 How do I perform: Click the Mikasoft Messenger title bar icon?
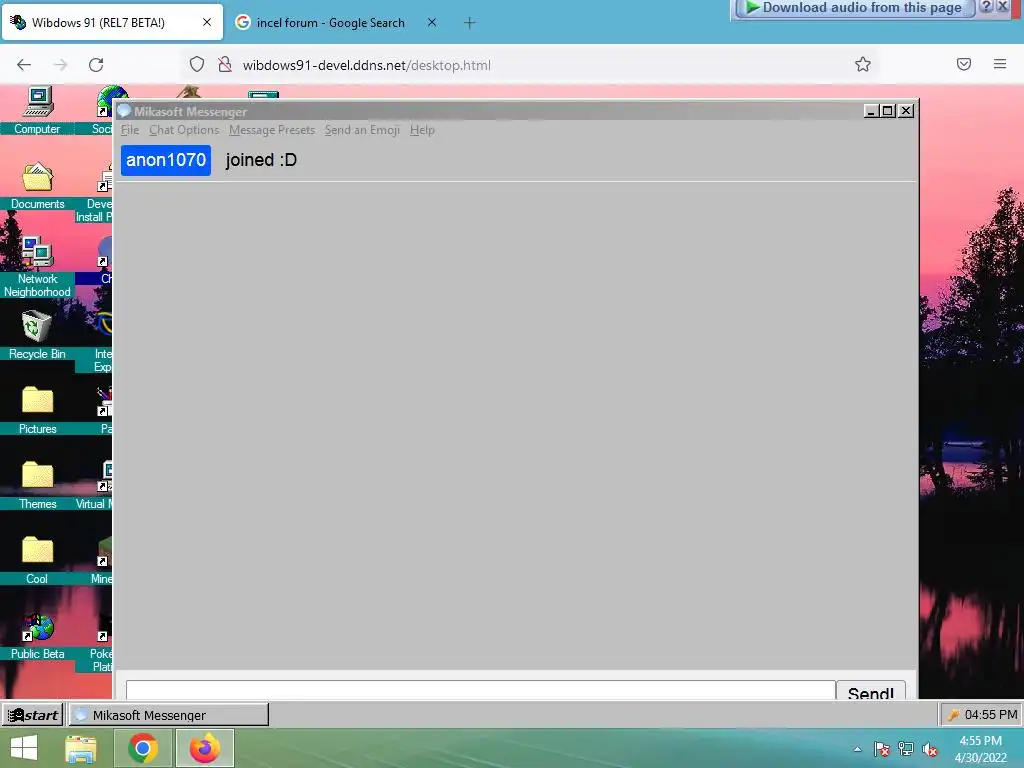click(x=124, y=111)
